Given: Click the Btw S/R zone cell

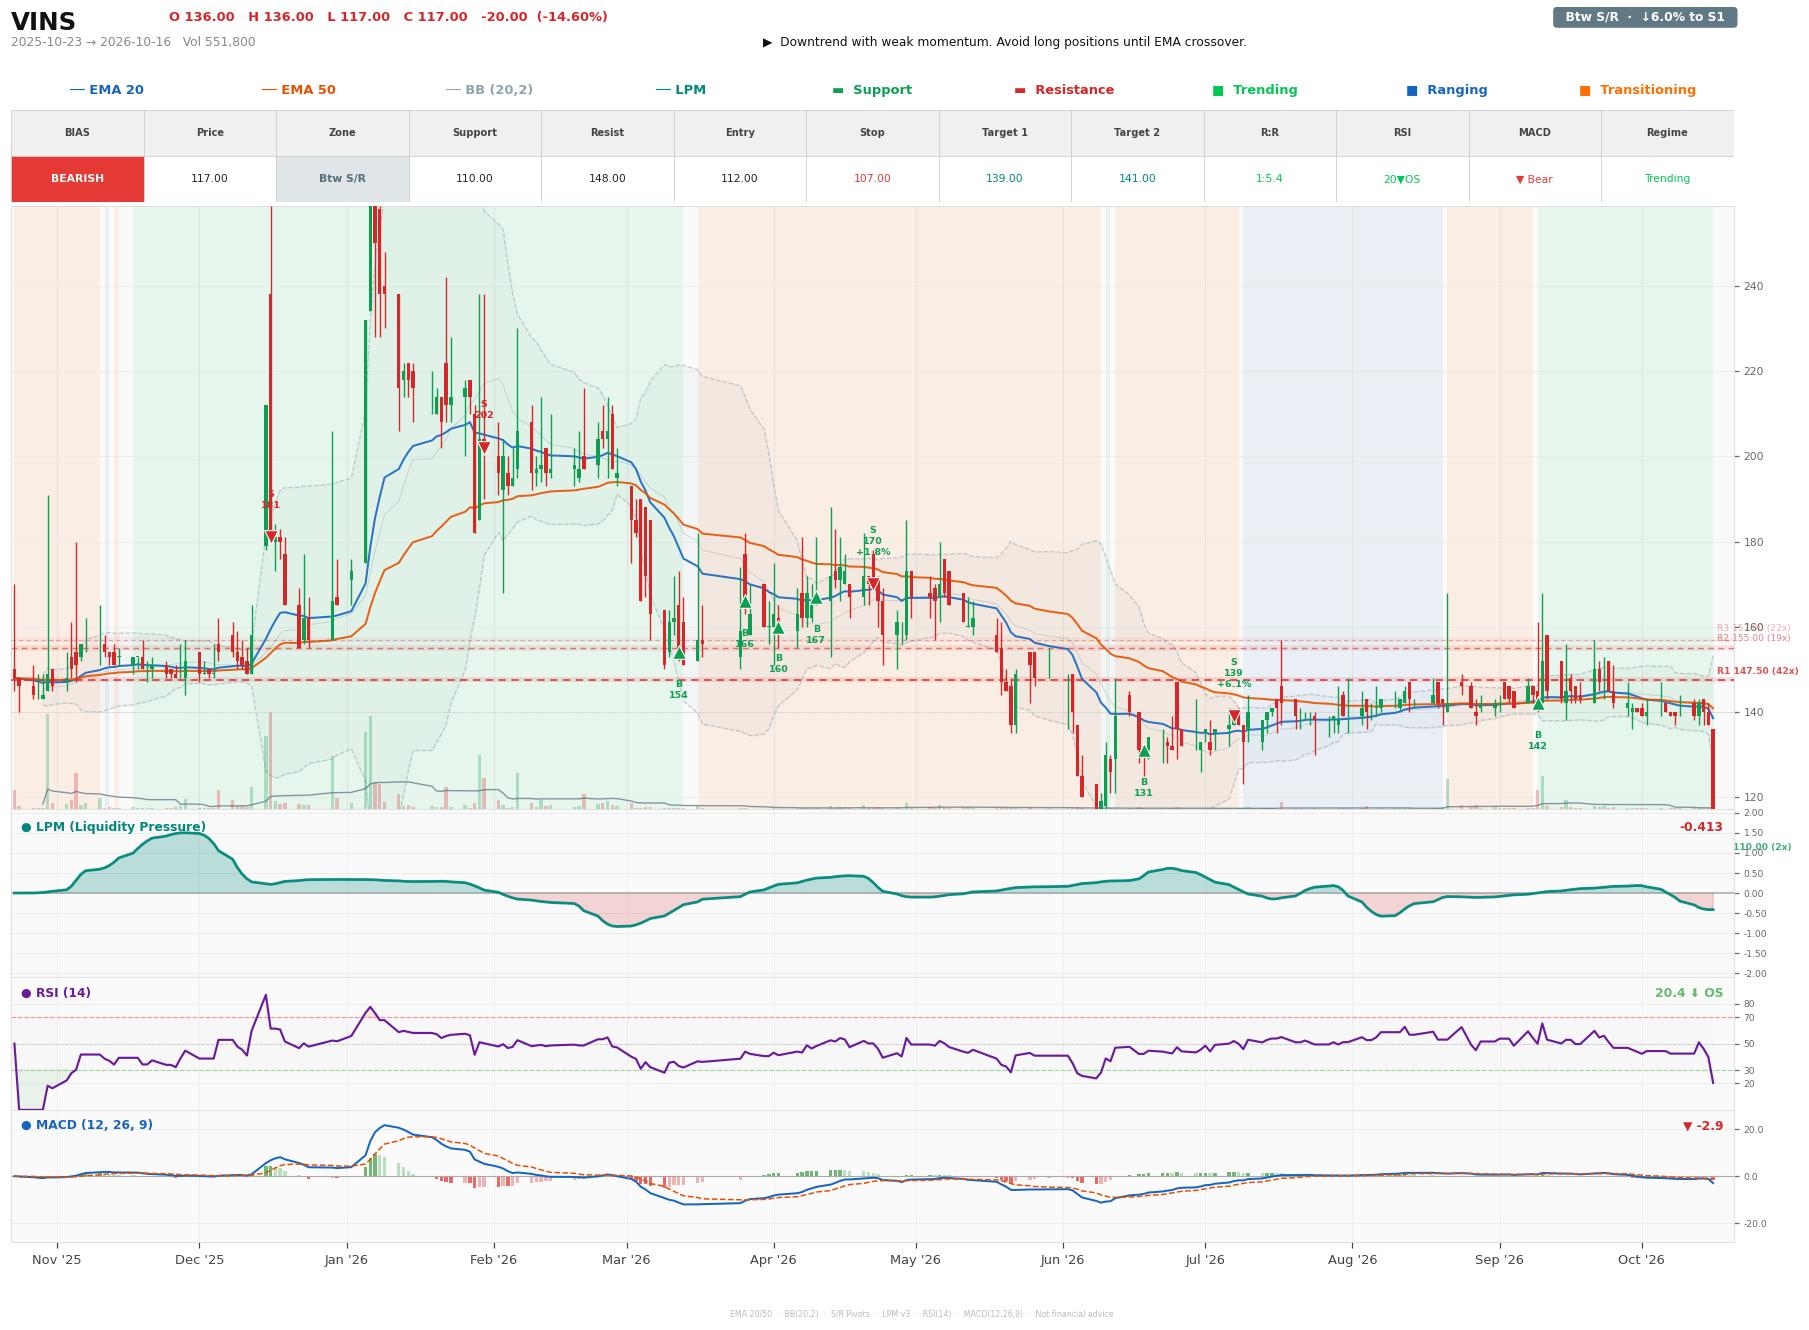Looking at the screenshot, I should tap(342, 179).
